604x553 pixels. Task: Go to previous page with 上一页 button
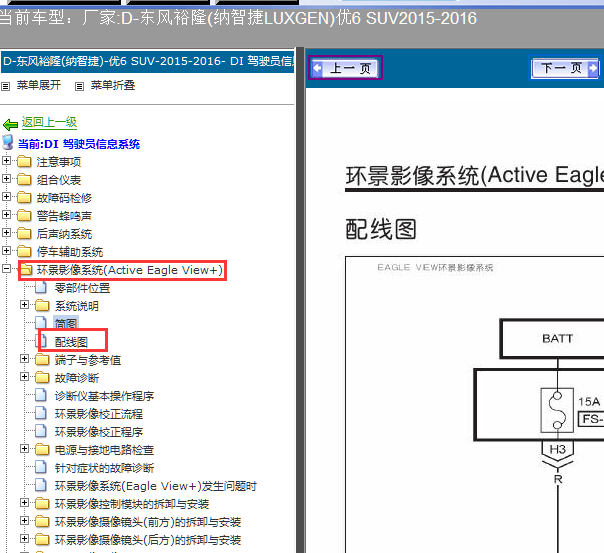click(x=345, y=68)
